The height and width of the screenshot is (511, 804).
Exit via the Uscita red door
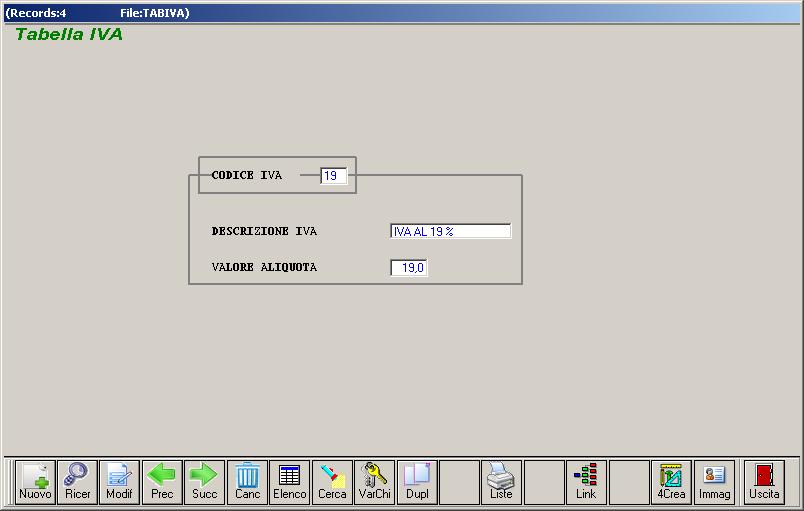(764, 482)
